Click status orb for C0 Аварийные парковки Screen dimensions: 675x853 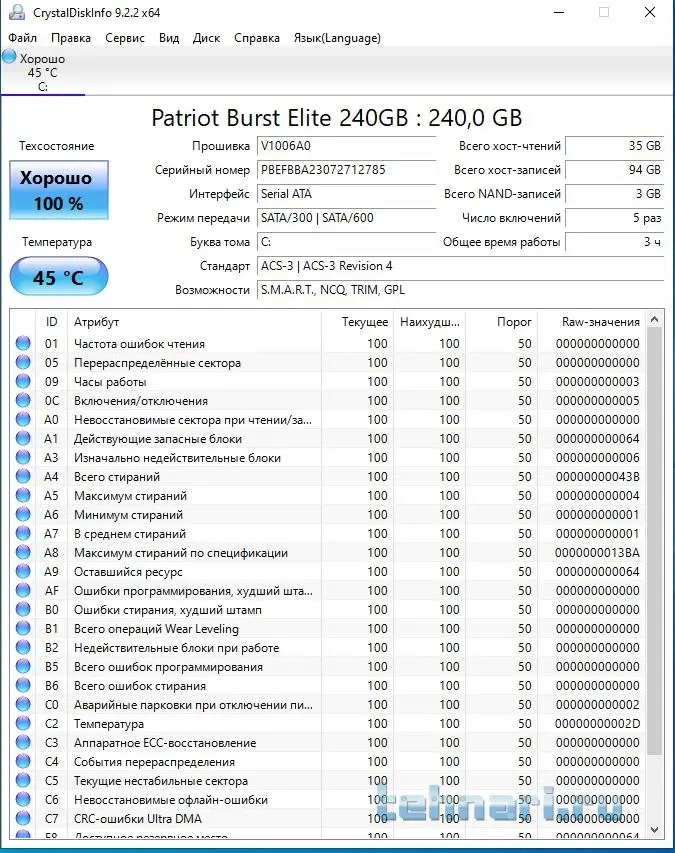(23, 704)
